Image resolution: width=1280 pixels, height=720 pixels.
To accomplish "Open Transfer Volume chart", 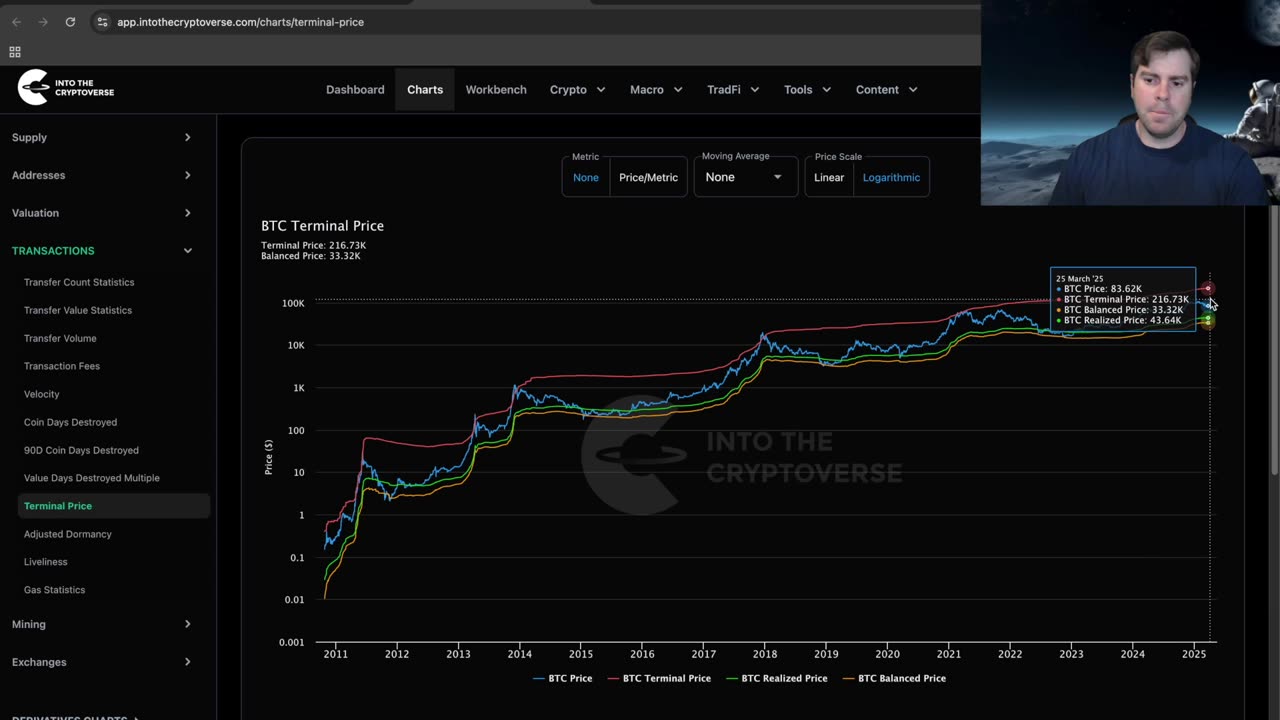I will pyautogui.click(x=60, y=338).
